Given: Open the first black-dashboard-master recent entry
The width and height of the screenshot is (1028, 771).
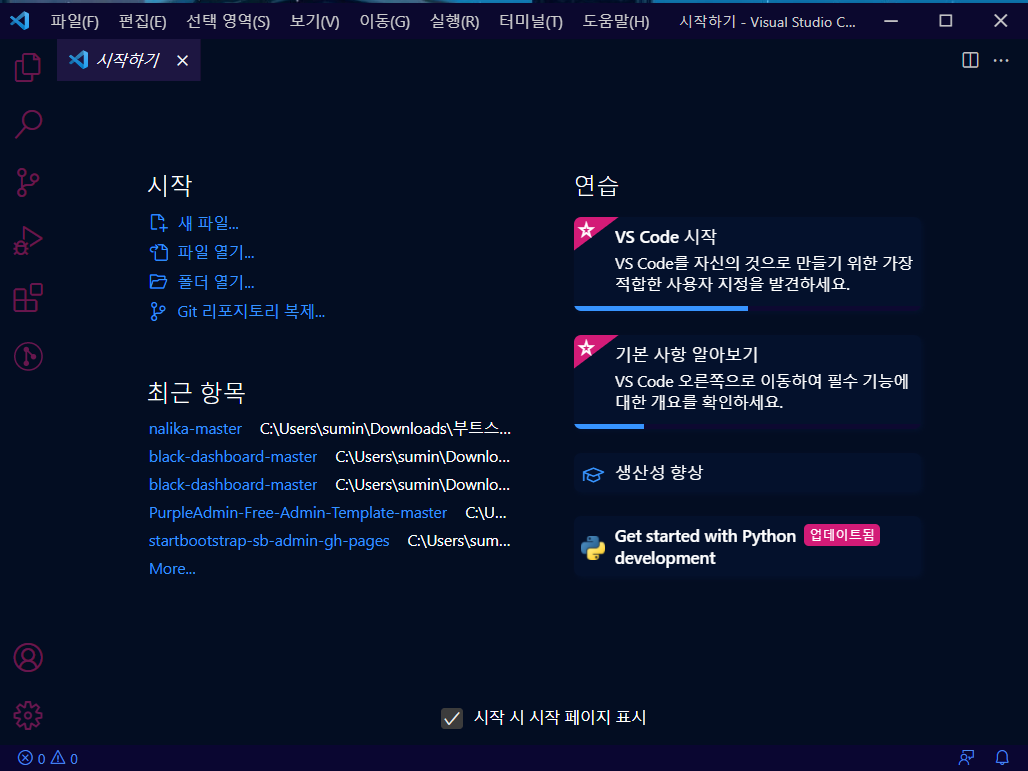Looking at the screenshot, I should [233, 457].
